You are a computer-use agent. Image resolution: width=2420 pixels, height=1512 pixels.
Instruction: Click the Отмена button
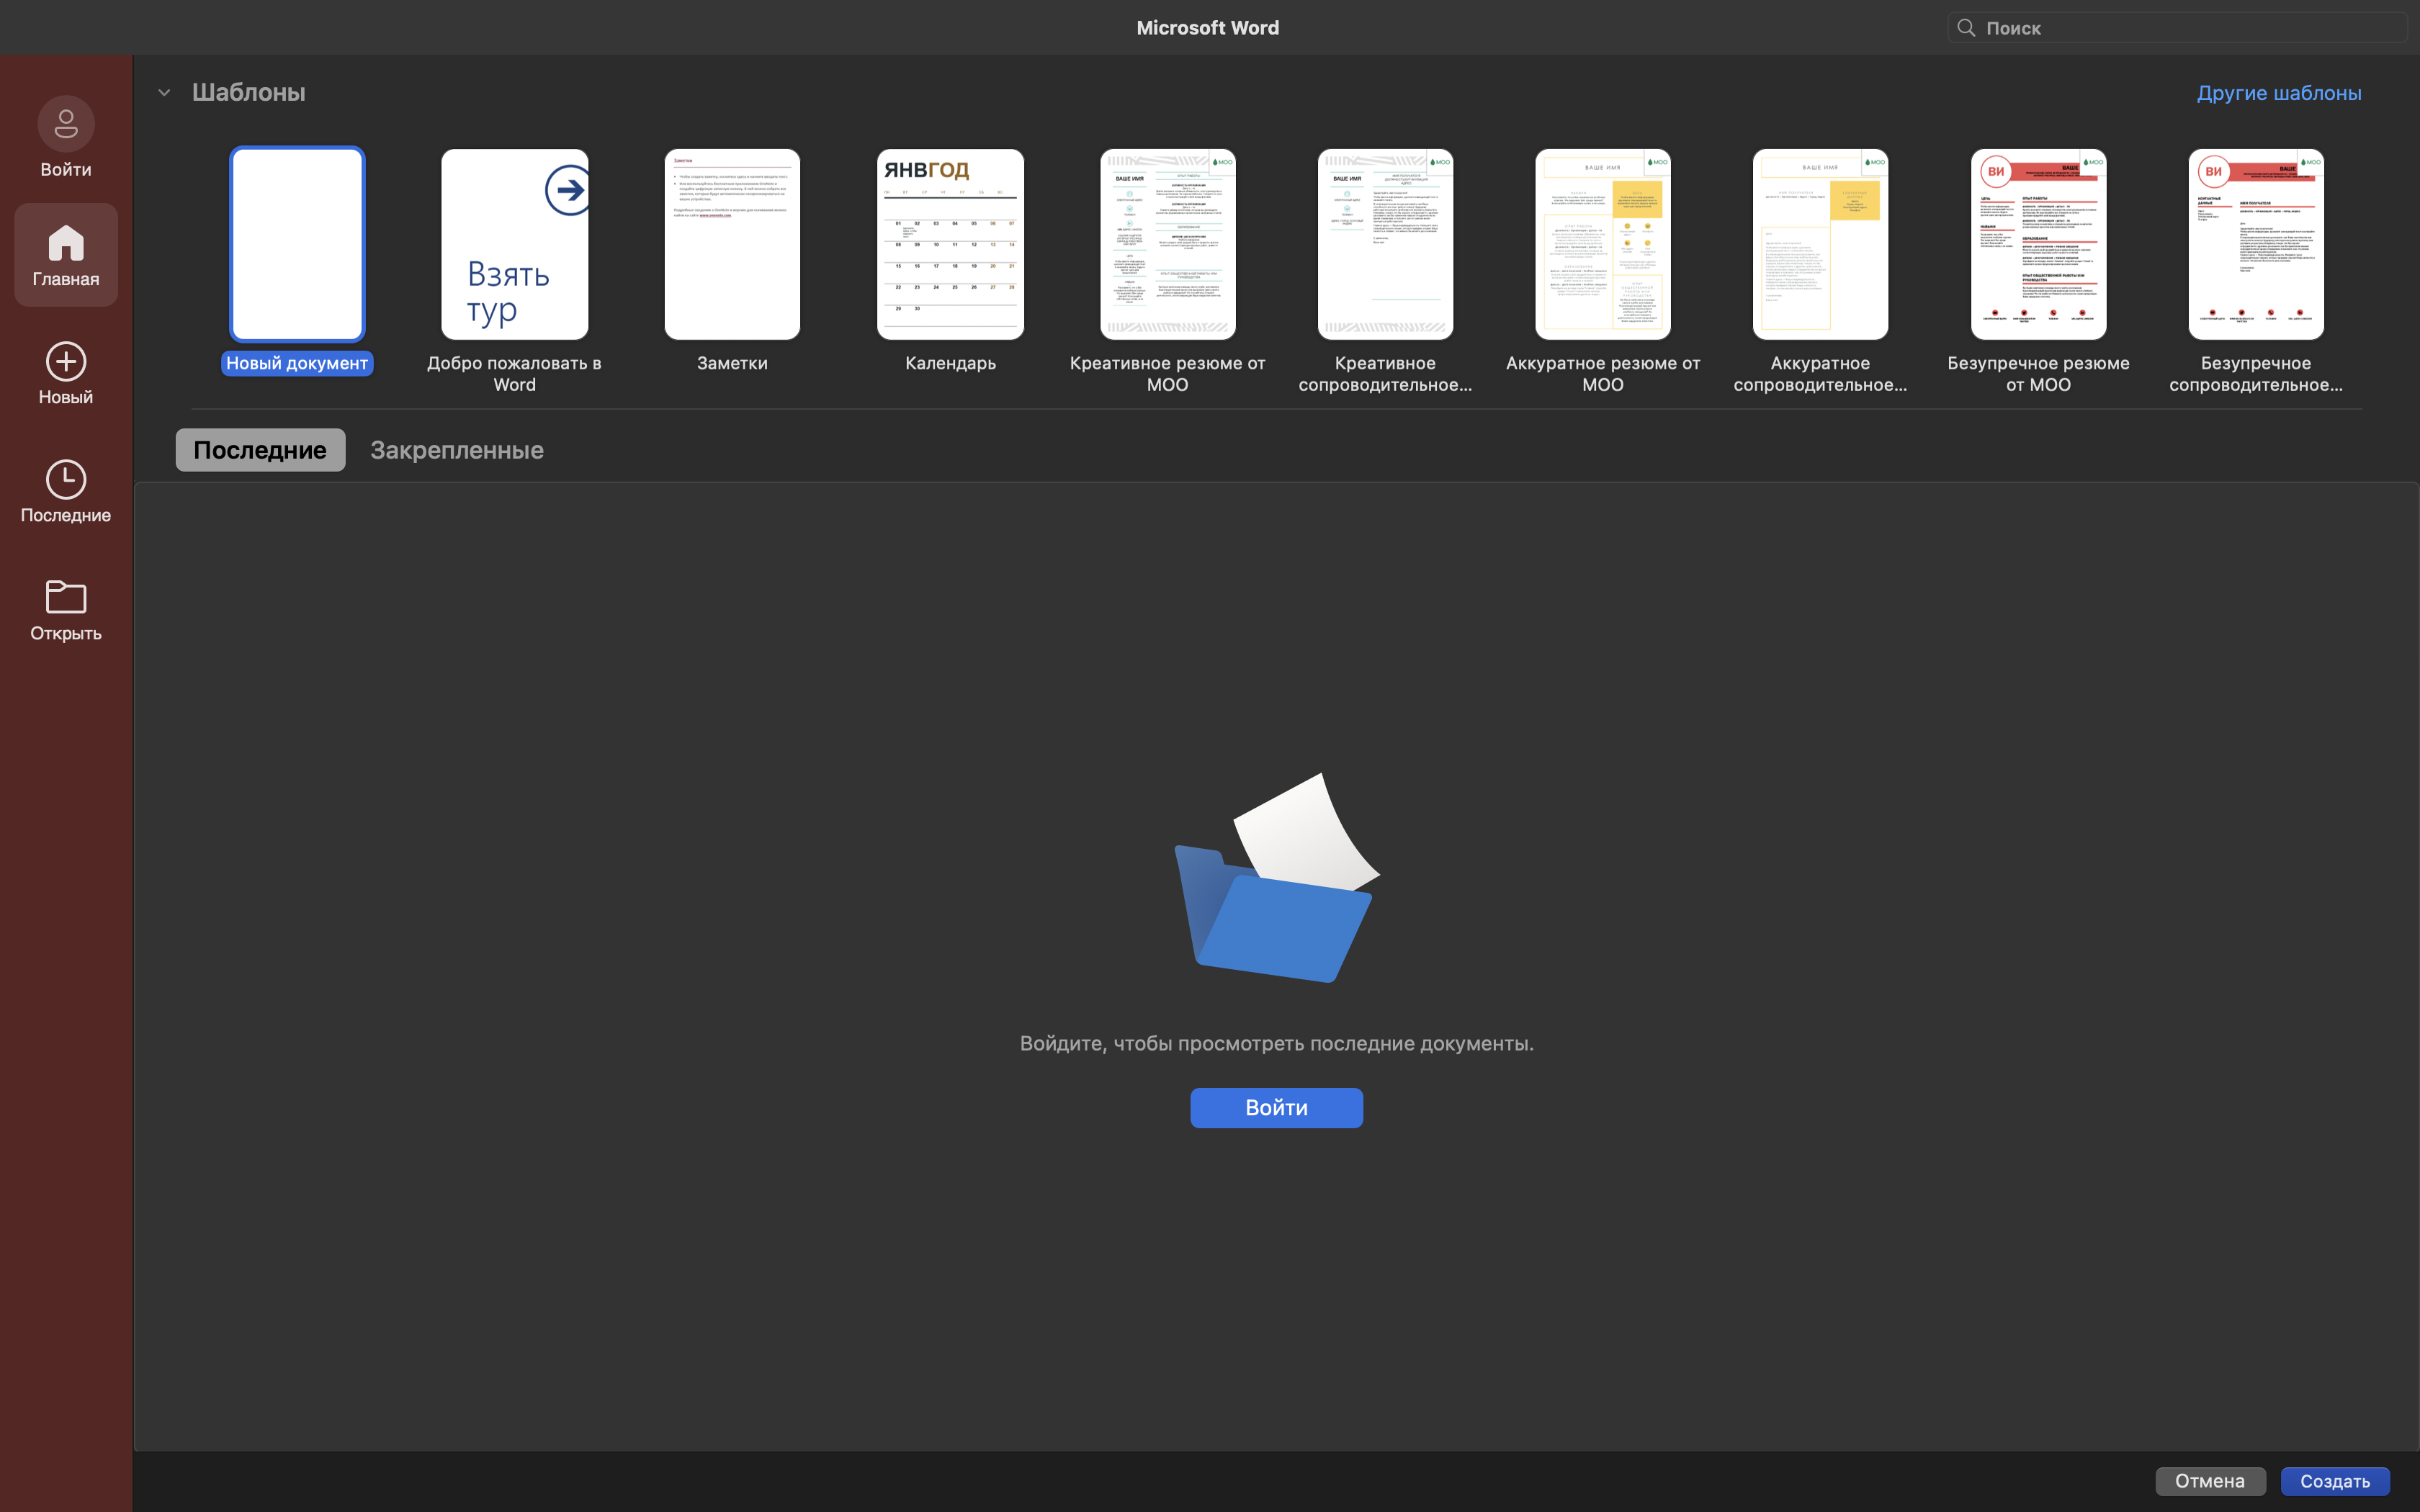pos(2210,1481)
